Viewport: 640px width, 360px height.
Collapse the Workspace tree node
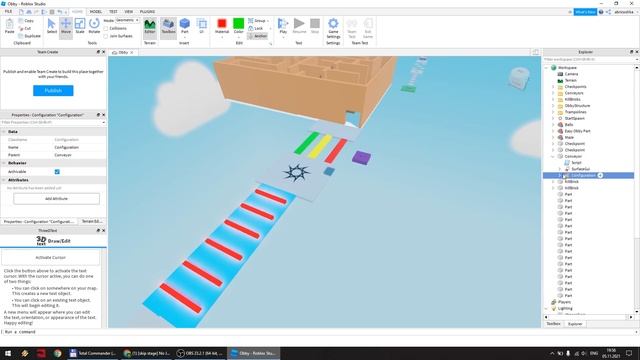tap(547, 68)
